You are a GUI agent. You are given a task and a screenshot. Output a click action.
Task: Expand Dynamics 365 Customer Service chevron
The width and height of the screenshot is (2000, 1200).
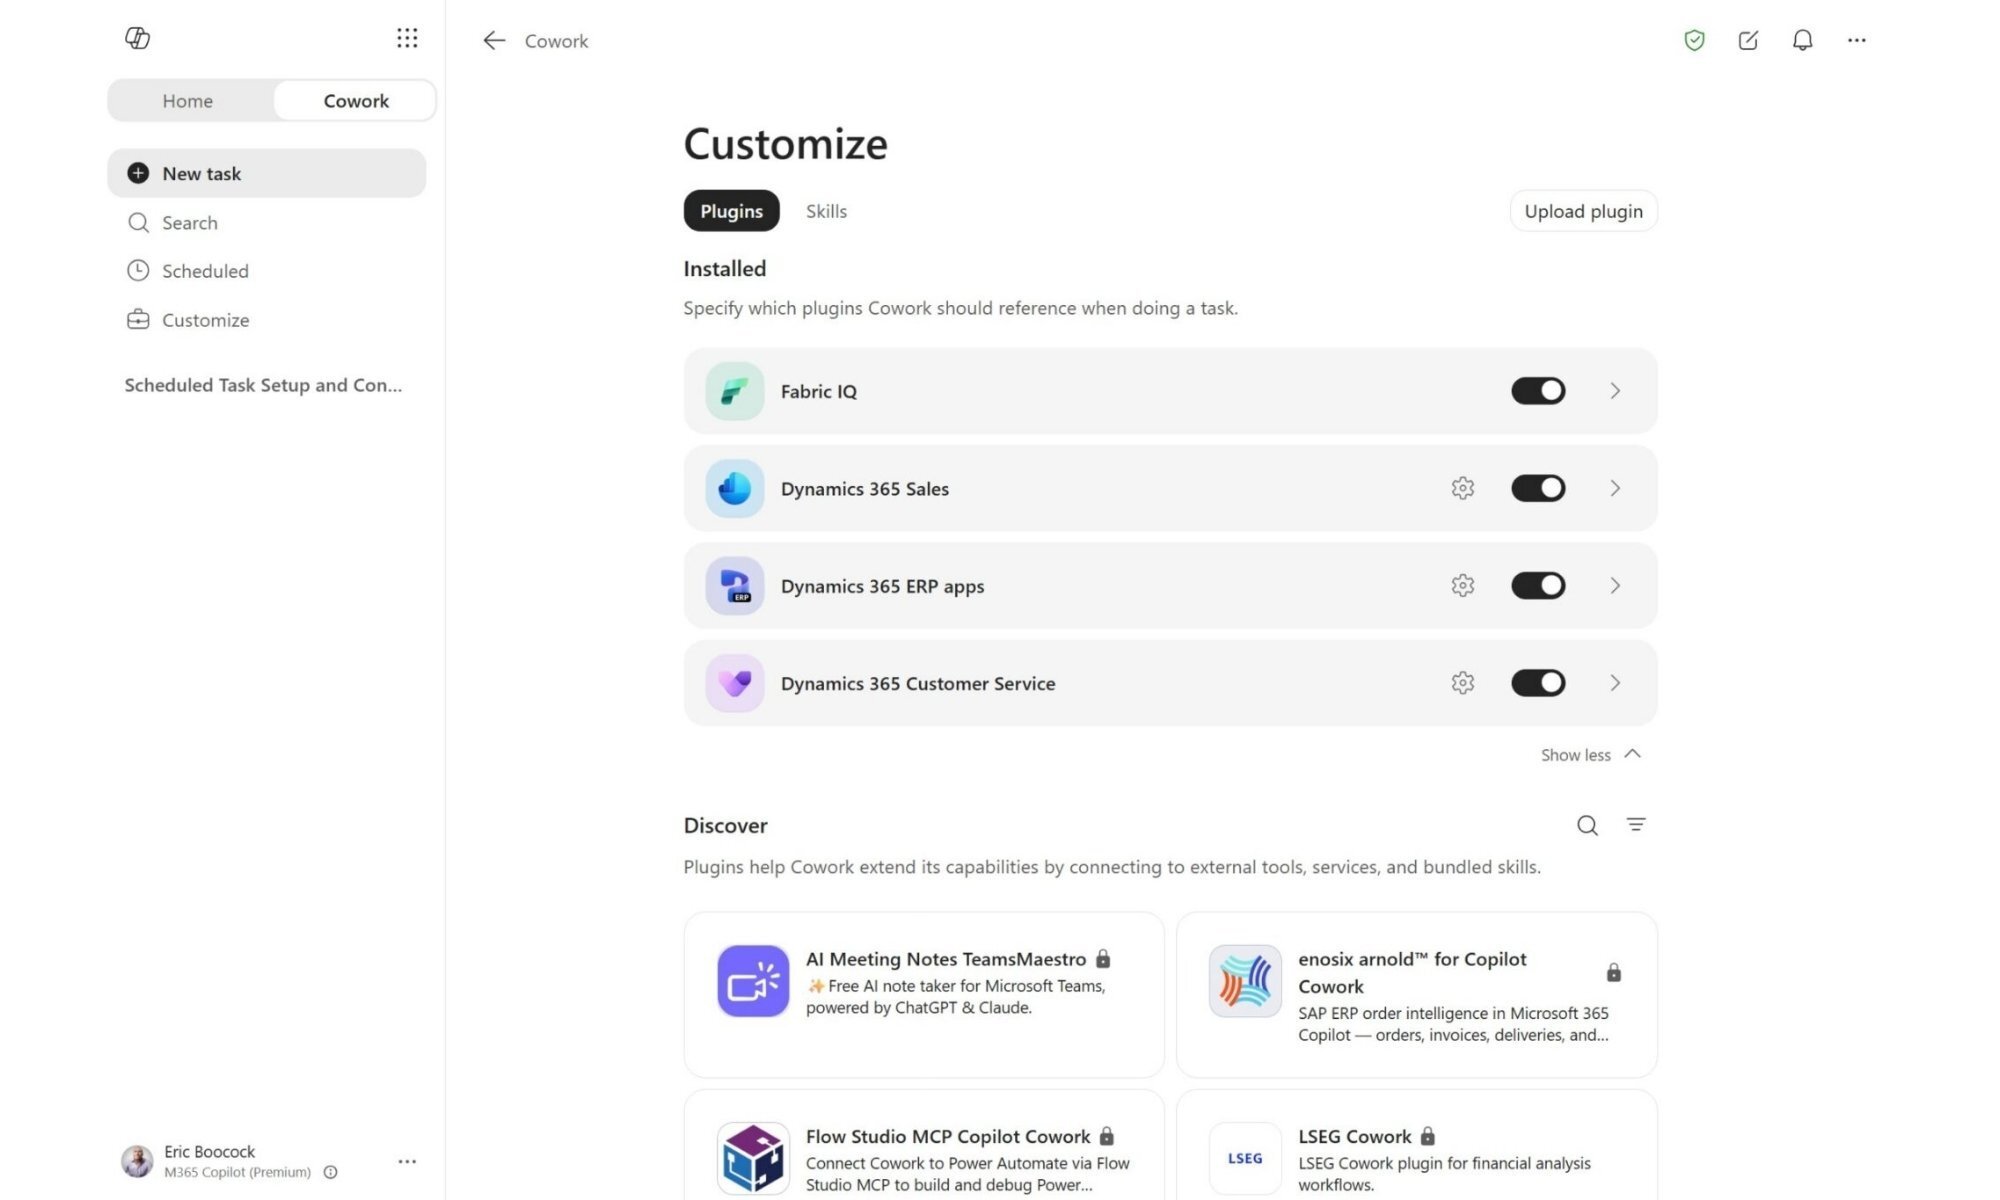[1615, 683]
